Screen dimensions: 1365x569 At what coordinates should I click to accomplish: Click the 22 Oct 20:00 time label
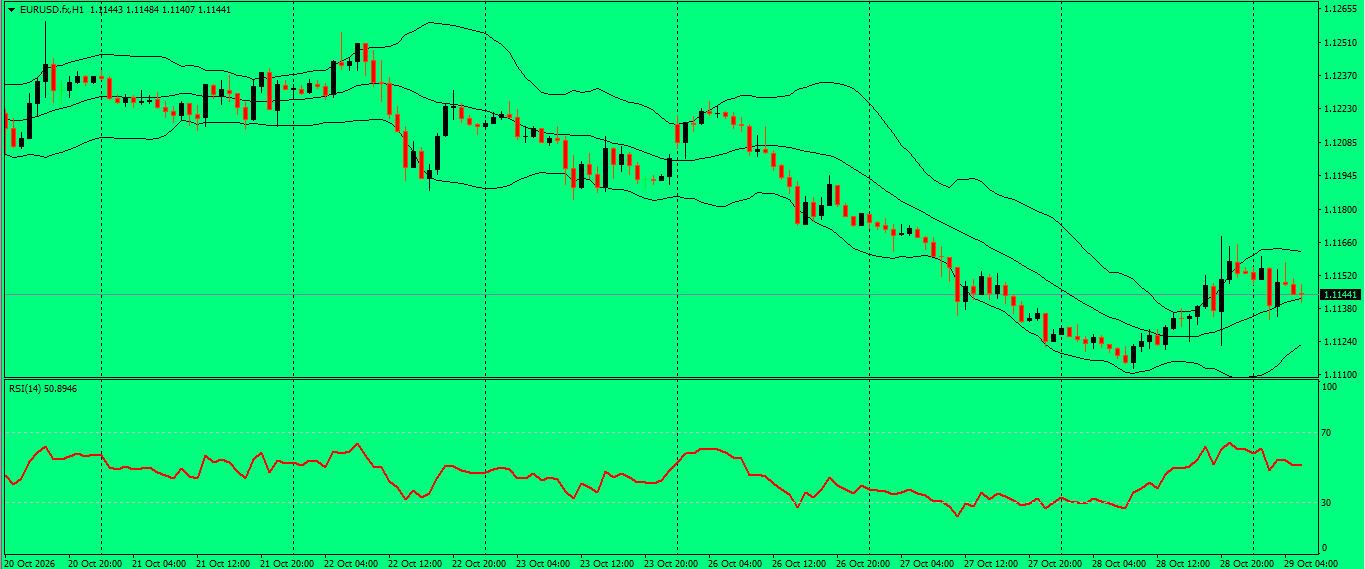pyautogui.click(x=478, y=564)
